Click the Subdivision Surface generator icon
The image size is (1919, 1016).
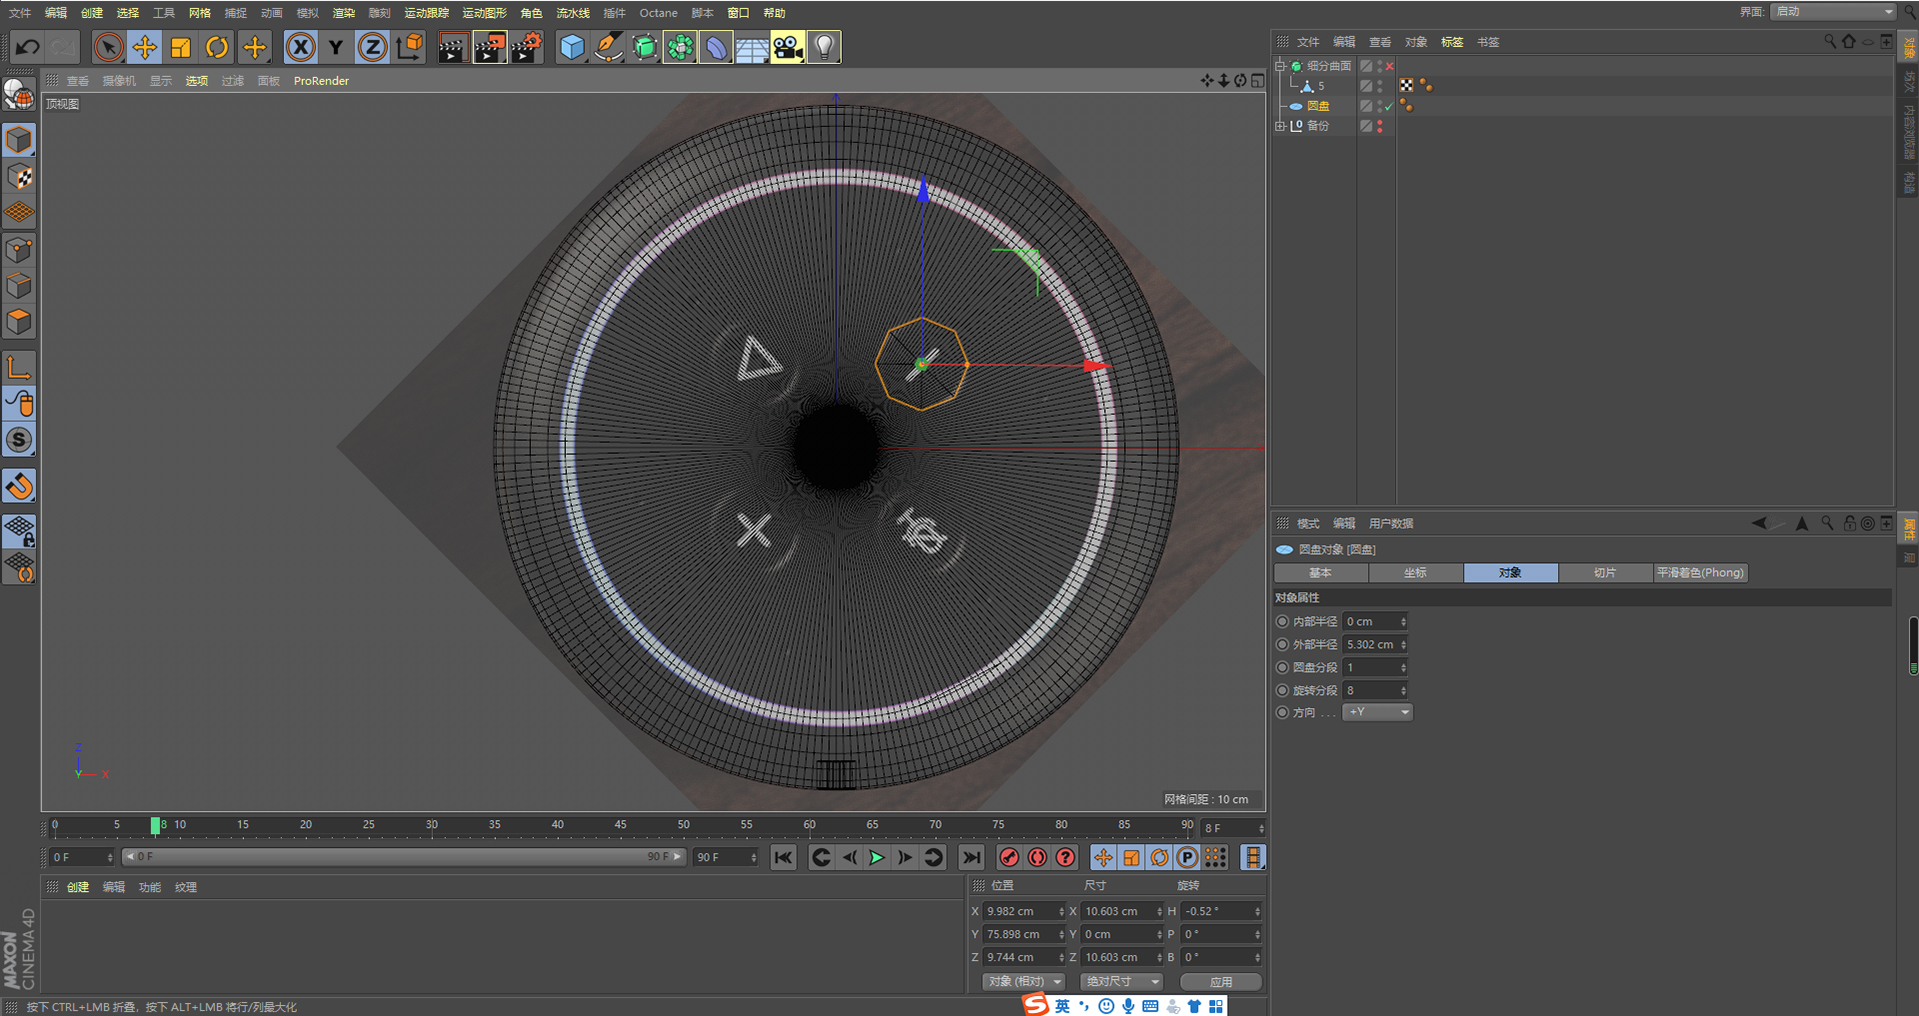tap(644, 47)
